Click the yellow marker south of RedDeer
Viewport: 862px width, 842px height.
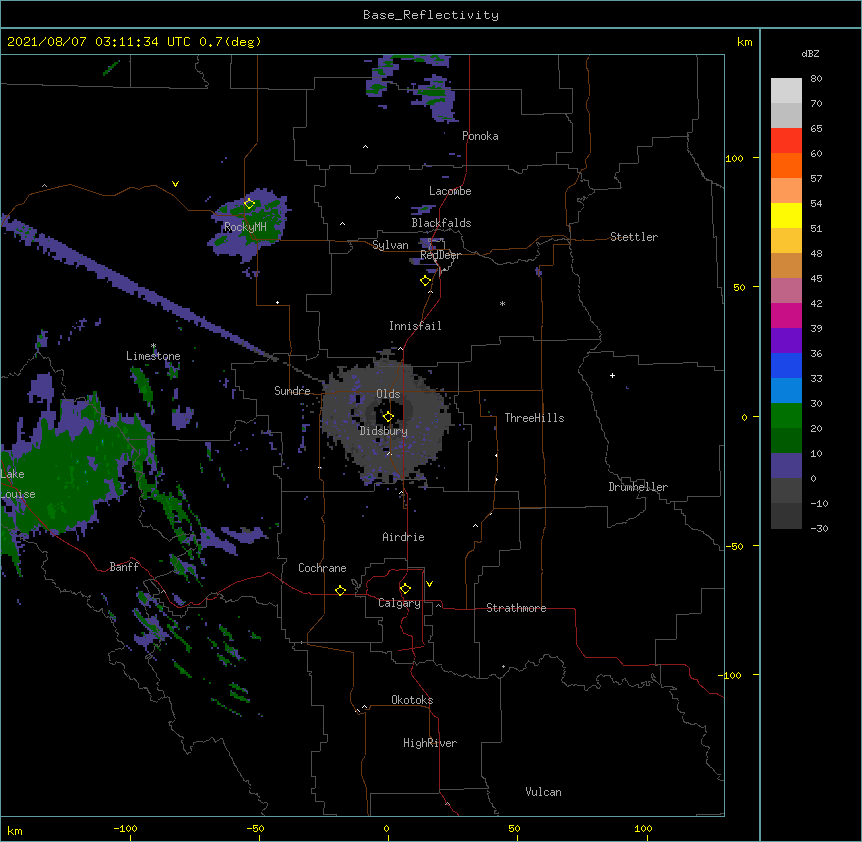click(425, 281)
